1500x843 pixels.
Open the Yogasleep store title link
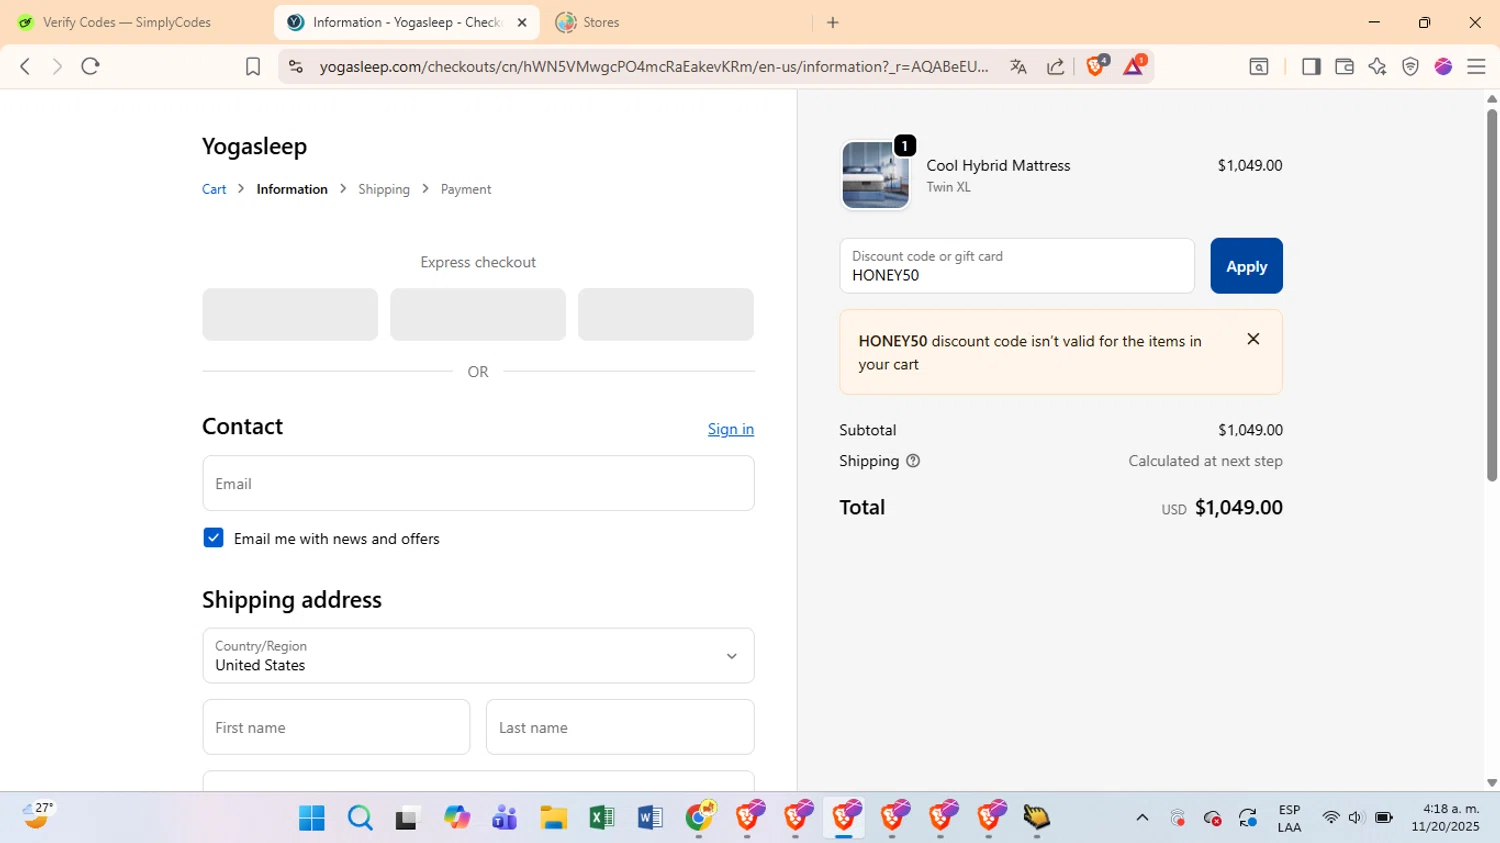point(254,146)
